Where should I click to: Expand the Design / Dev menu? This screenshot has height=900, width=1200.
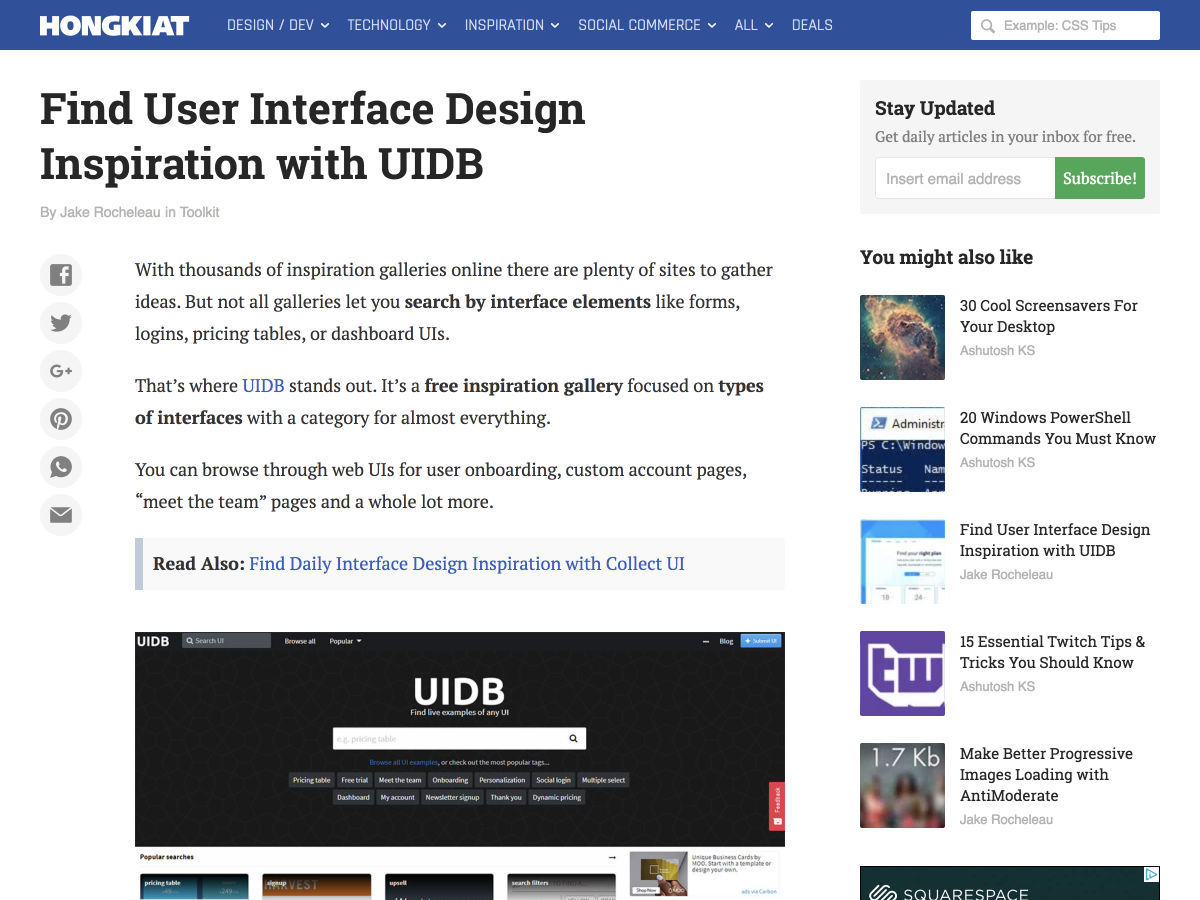coord(278,25)
